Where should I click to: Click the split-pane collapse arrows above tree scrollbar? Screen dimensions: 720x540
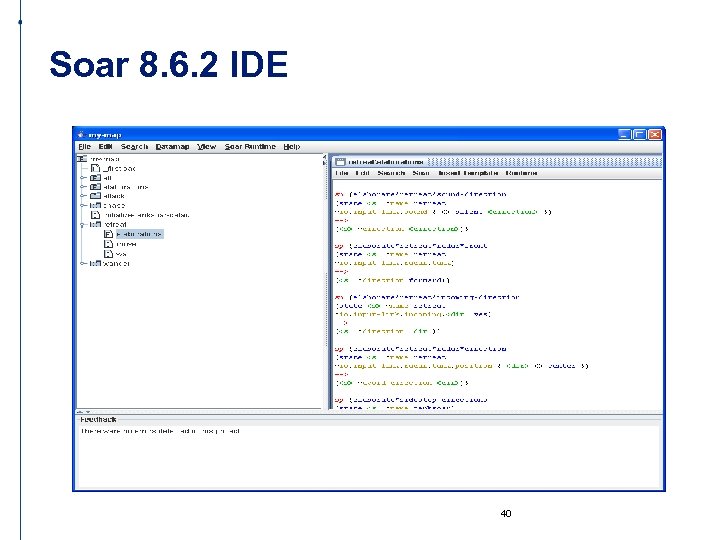[325, 160]
